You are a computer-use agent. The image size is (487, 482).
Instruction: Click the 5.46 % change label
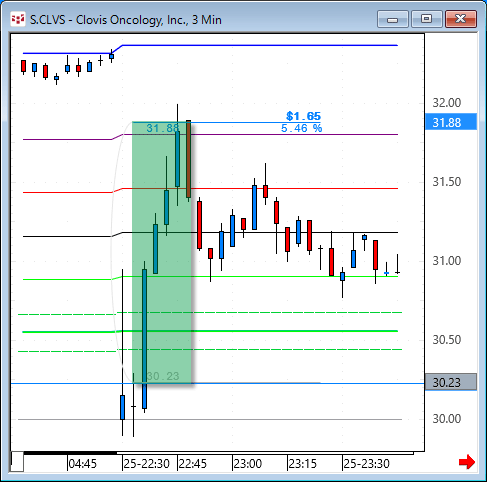[x=301, y=128]
